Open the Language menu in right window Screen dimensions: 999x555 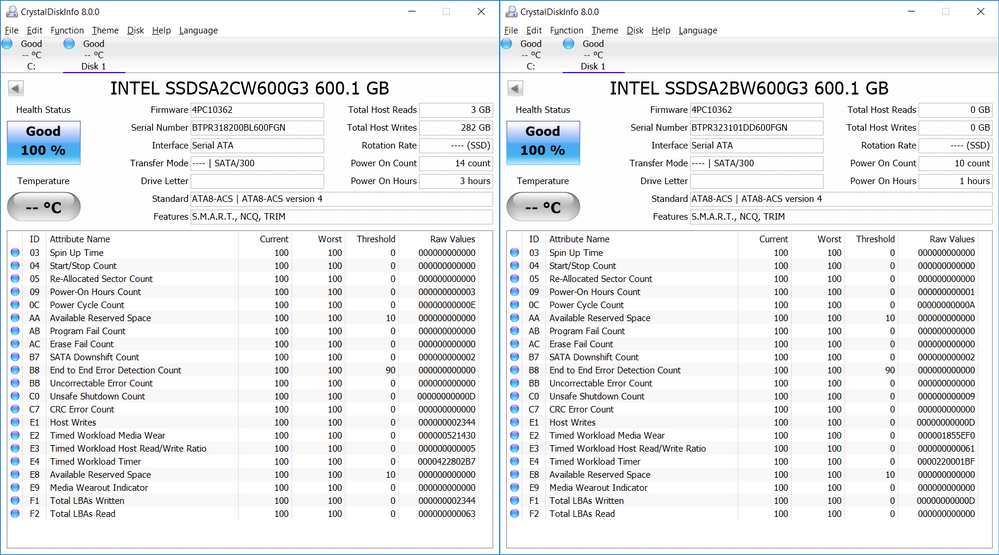point(697,30)
